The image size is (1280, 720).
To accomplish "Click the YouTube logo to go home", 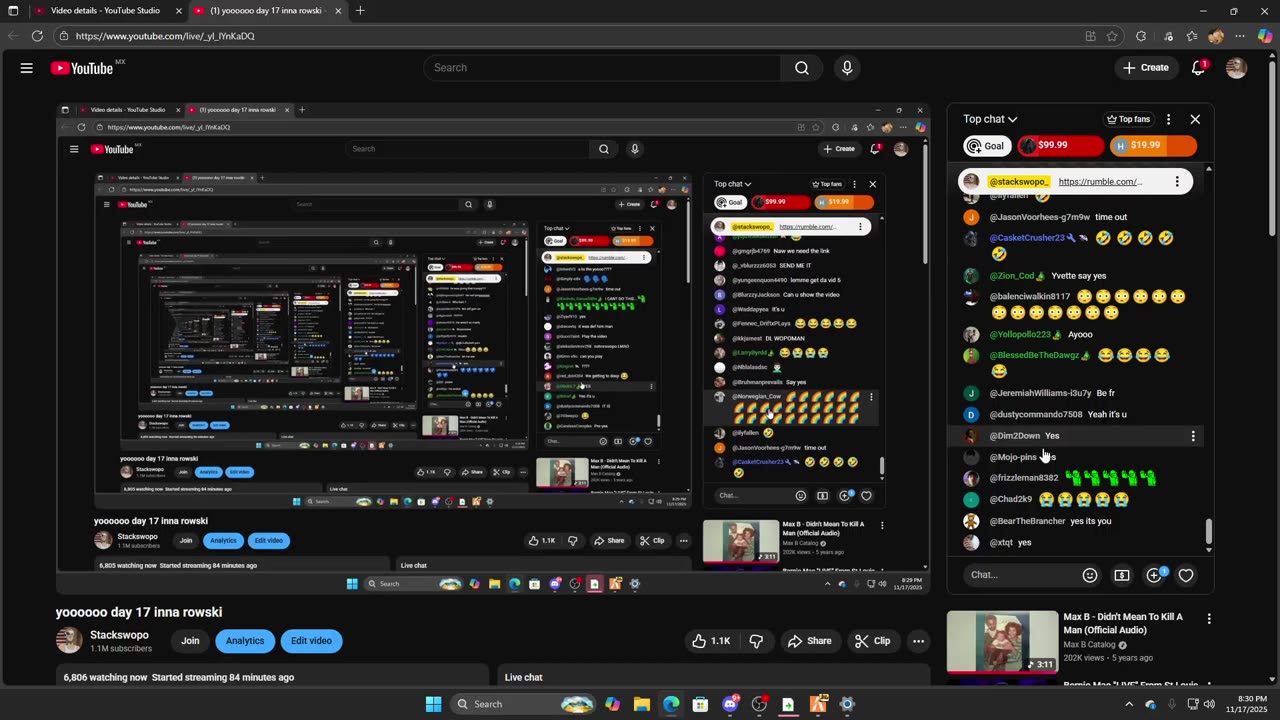I will pyautogui.click(x=82, y=68).
